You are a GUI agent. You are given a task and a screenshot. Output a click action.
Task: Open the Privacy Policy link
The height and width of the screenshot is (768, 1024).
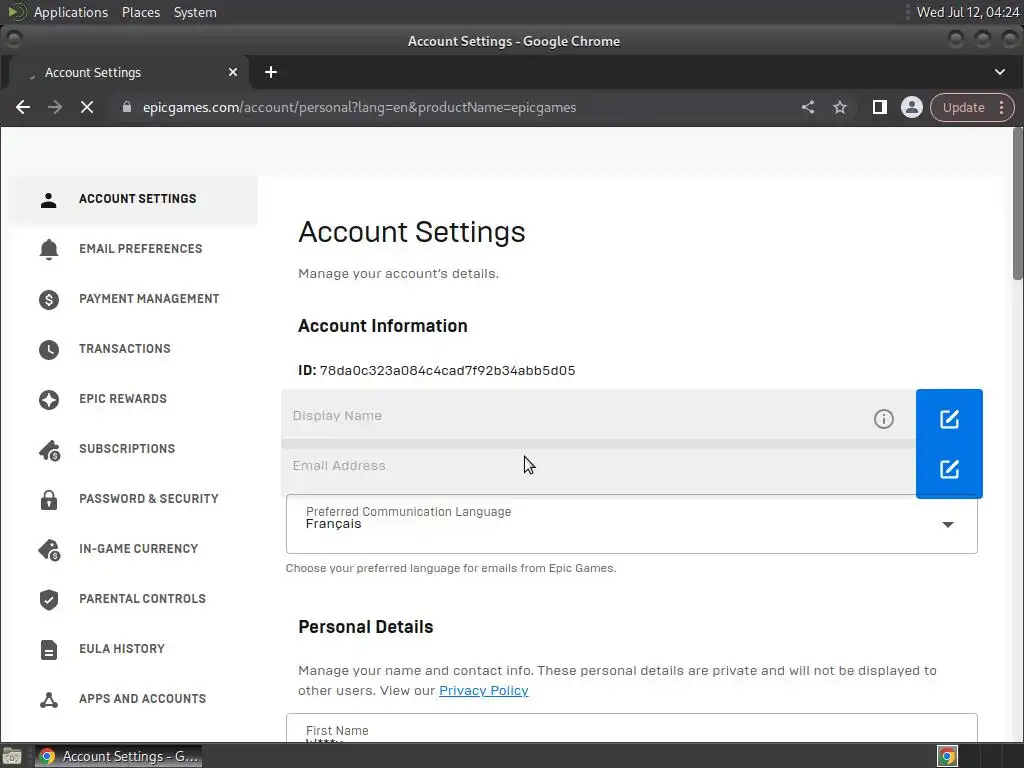click(483, 691)
